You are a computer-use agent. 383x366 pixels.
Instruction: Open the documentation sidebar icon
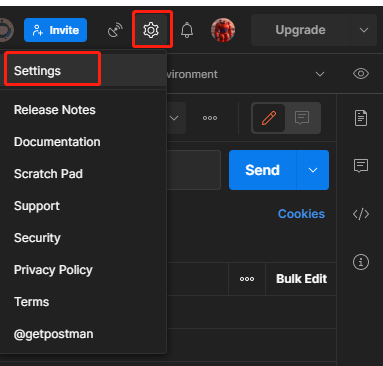[361, 118]
